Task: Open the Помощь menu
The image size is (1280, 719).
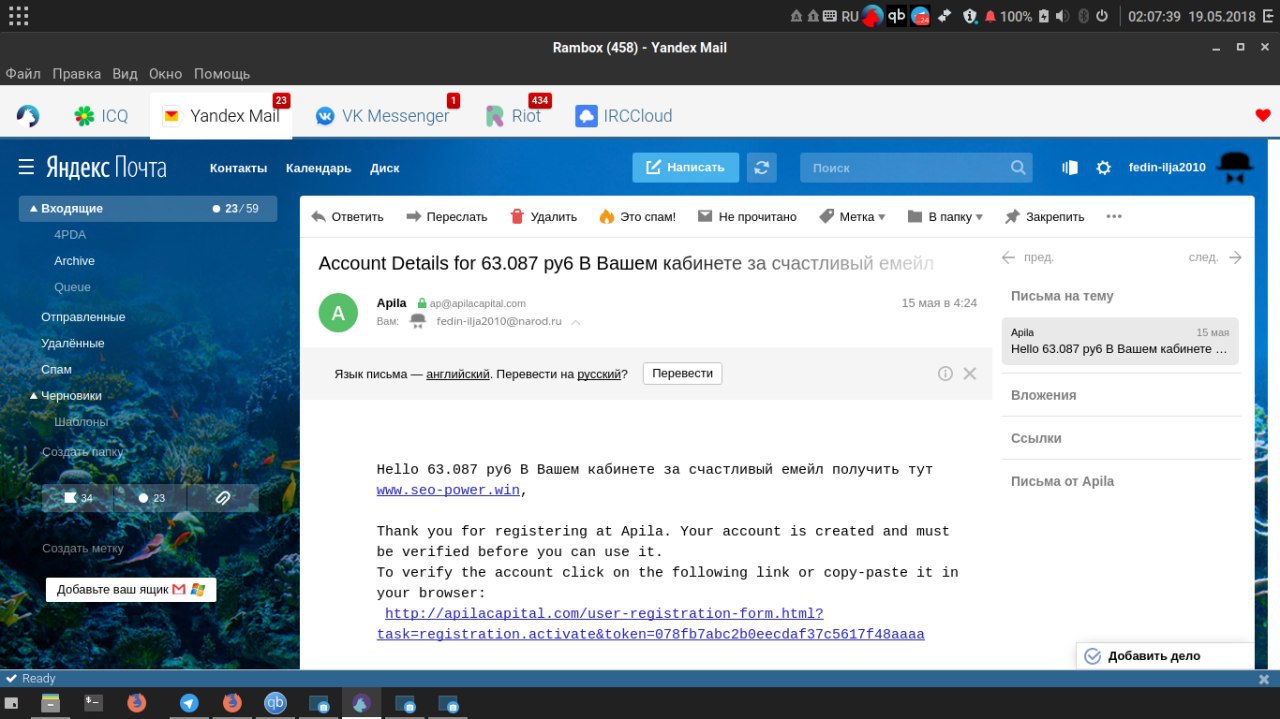Action: (222, 74)
